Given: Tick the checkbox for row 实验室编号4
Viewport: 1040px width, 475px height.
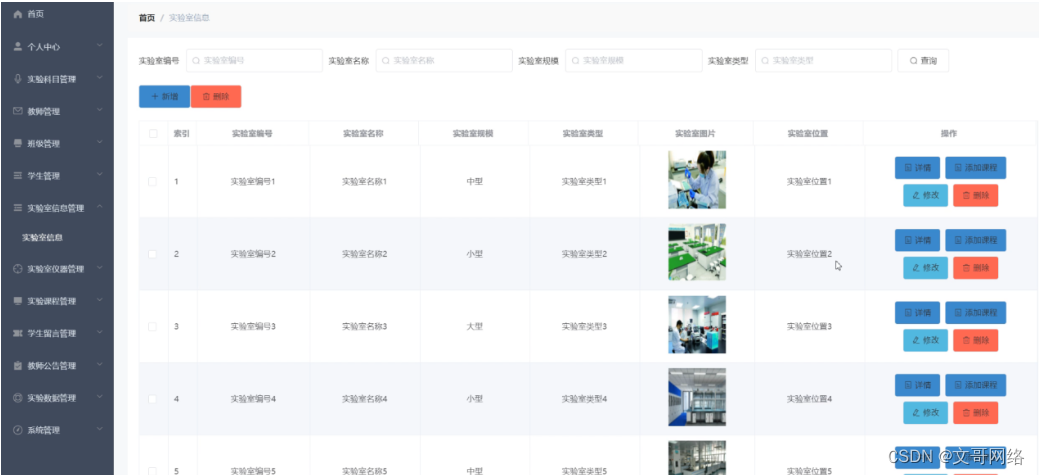Looking at the screenshot, I should pyautogui.click(x=153, y=399).
